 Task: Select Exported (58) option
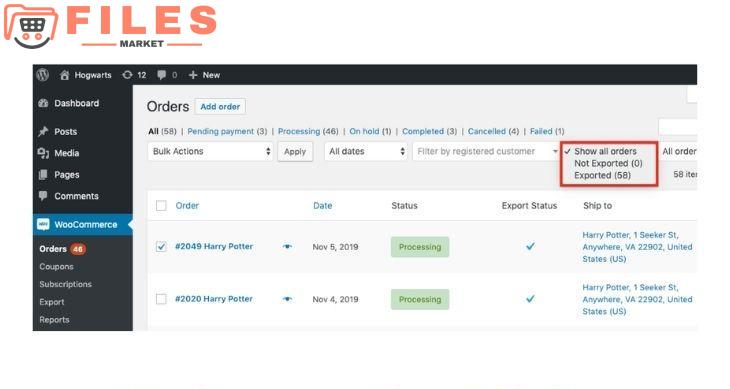point(602,175)
